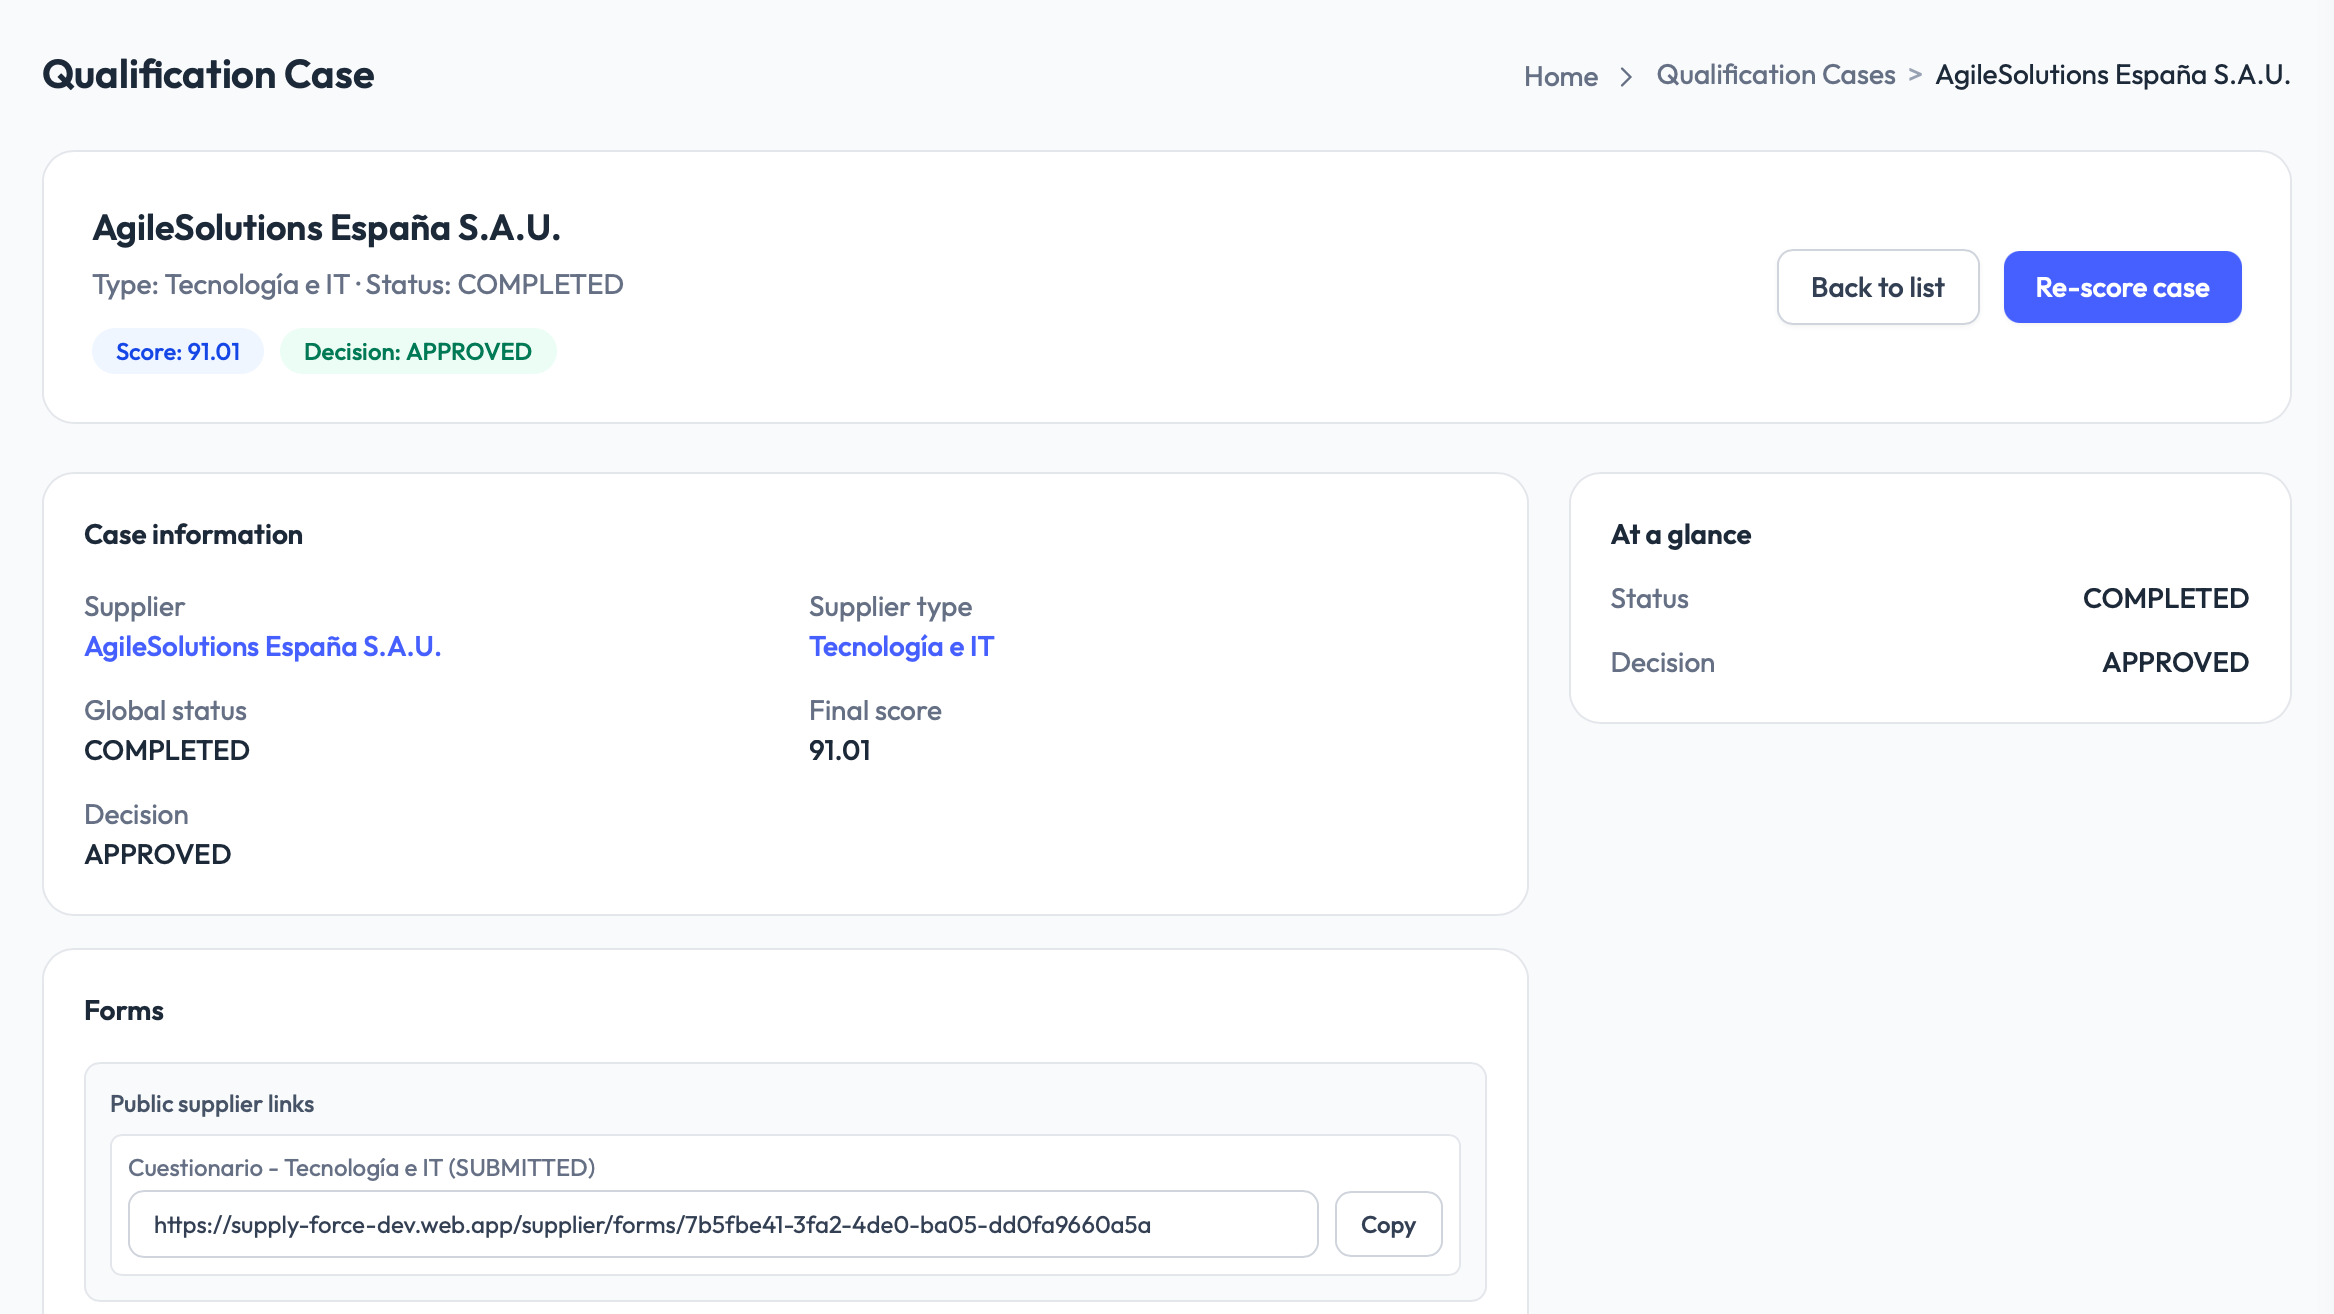Screen dimensions: 2334x1314
Task: Click the COMPLETED status in At a glance
Action: pyautogui.click(x=2165, y=598)
